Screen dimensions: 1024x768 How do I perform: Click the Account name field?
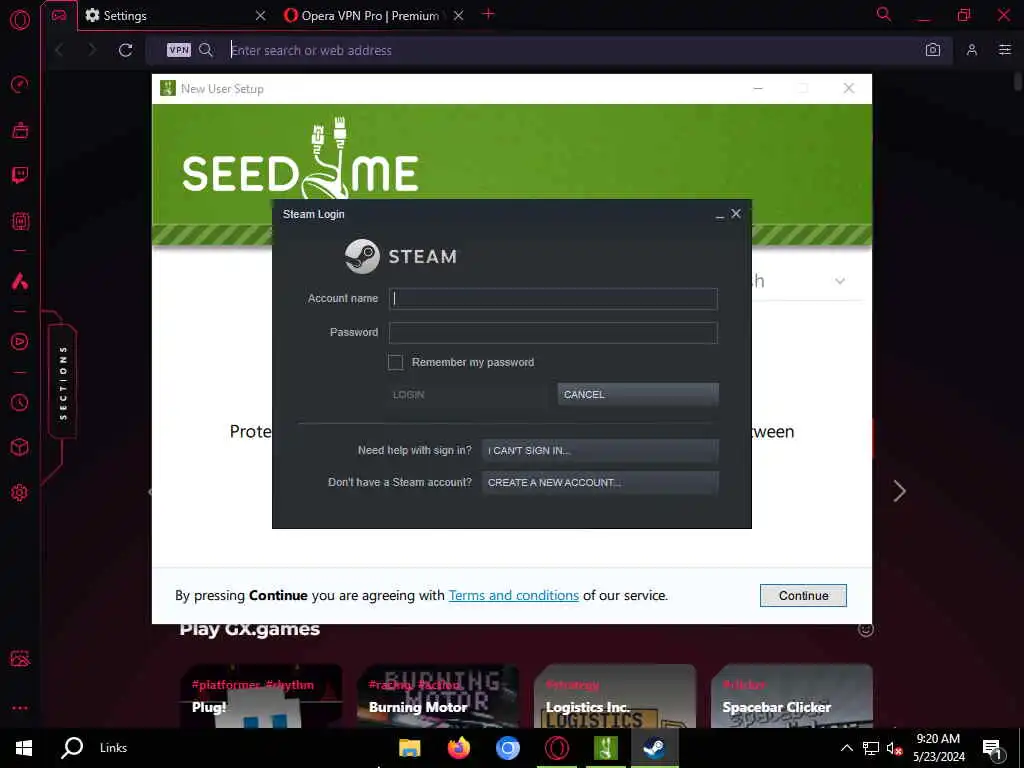point(553,298)
